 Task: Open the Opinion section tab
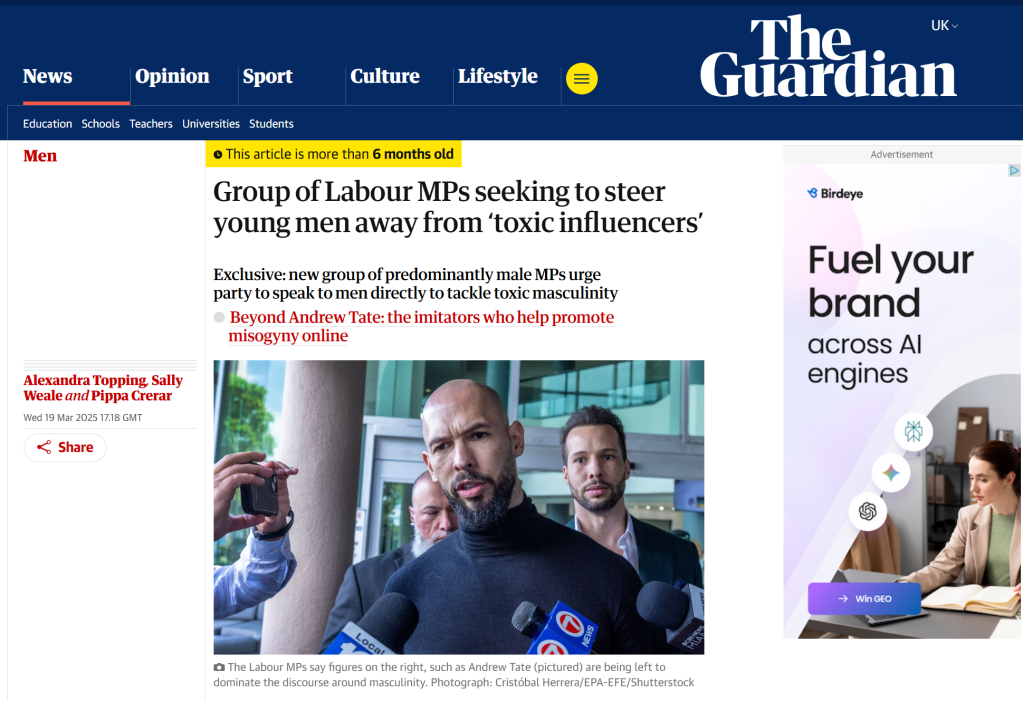pos(172,76)
